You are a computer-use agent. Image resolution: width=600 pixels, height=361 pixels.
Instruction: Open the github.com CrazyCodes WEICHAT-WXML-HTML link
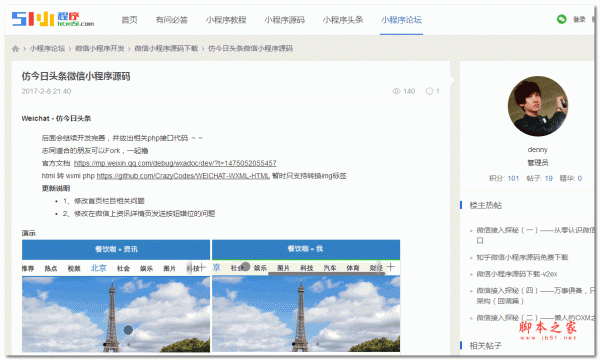click(x=183, y=176)
